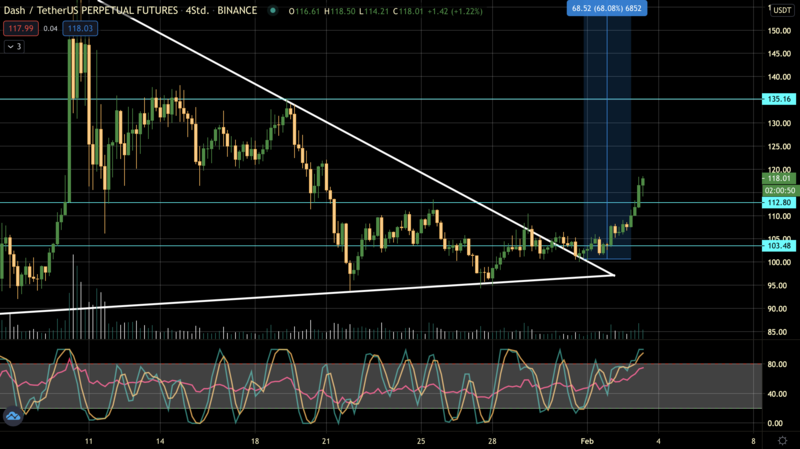Screen dimensions: 800x449
Task: Click the 28 date label on time axis
Action: click(492, 441)
